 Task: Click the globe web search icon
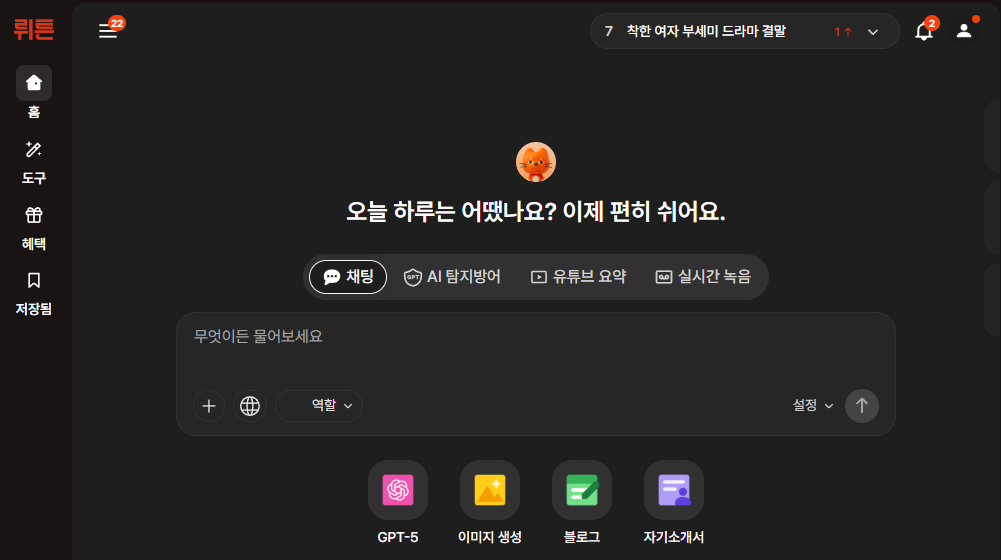click(x=250, y=406)
